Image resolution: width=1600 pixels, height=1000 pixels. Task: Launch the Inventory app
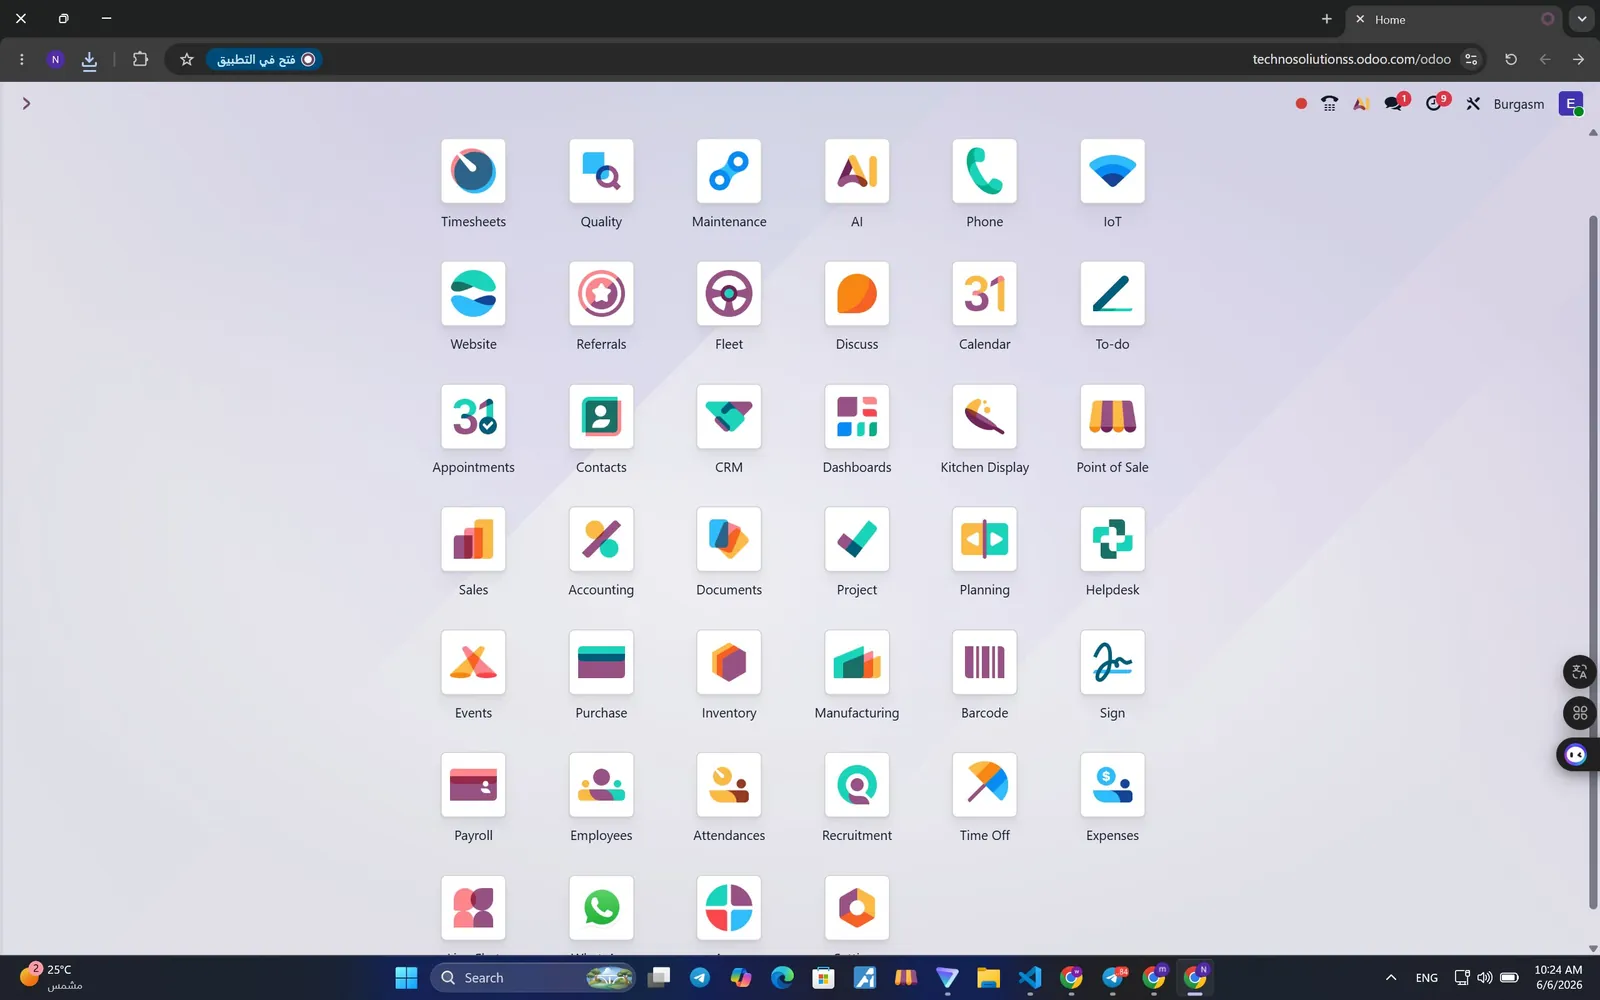click(x=729, y=663)
